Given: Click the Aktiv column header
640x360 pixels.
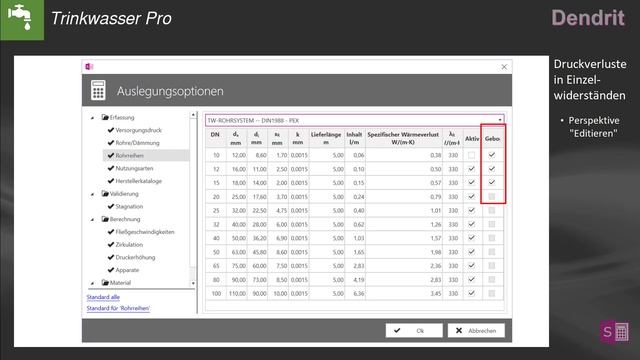Looking at the screenshot, I should coord(472,138).
